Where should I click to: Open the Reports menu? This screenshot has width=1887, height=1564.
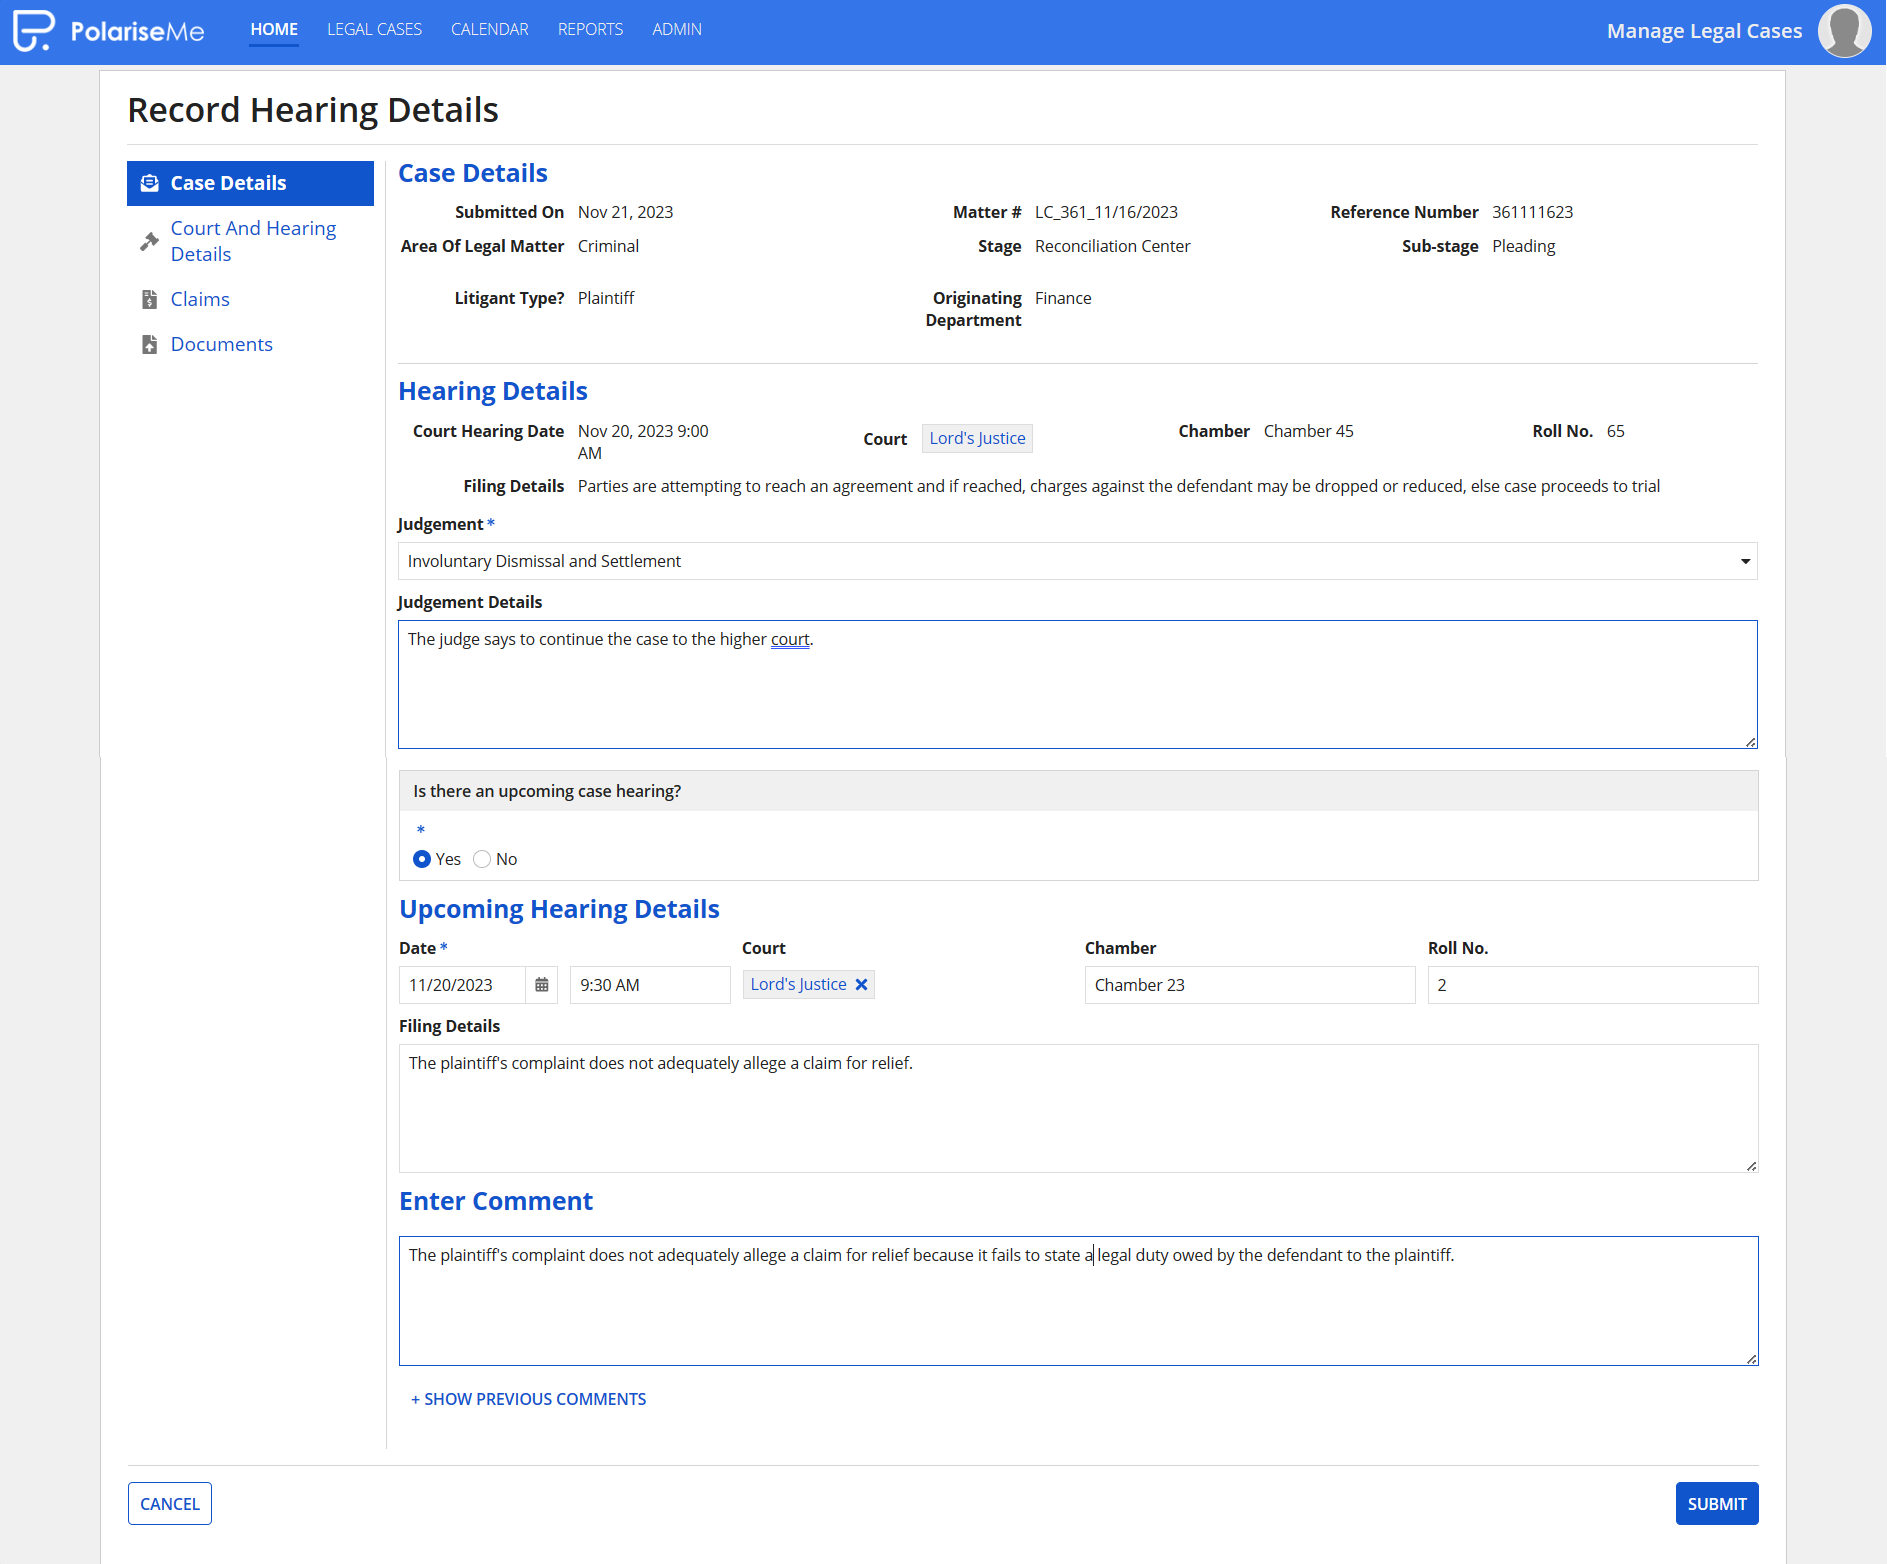click(x=590, y=30)
